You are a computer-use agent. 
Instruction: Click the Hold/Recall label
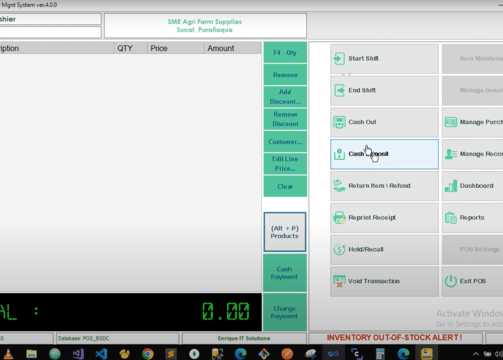pos(366,249)
